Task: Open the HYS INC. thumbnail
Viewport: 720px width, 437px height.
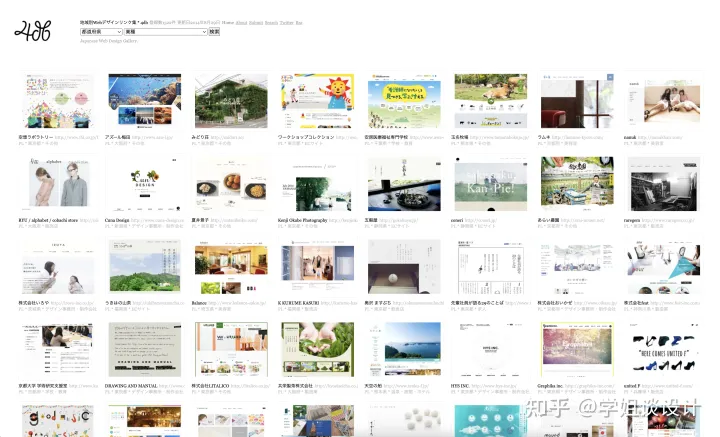Action: [490, 349]
